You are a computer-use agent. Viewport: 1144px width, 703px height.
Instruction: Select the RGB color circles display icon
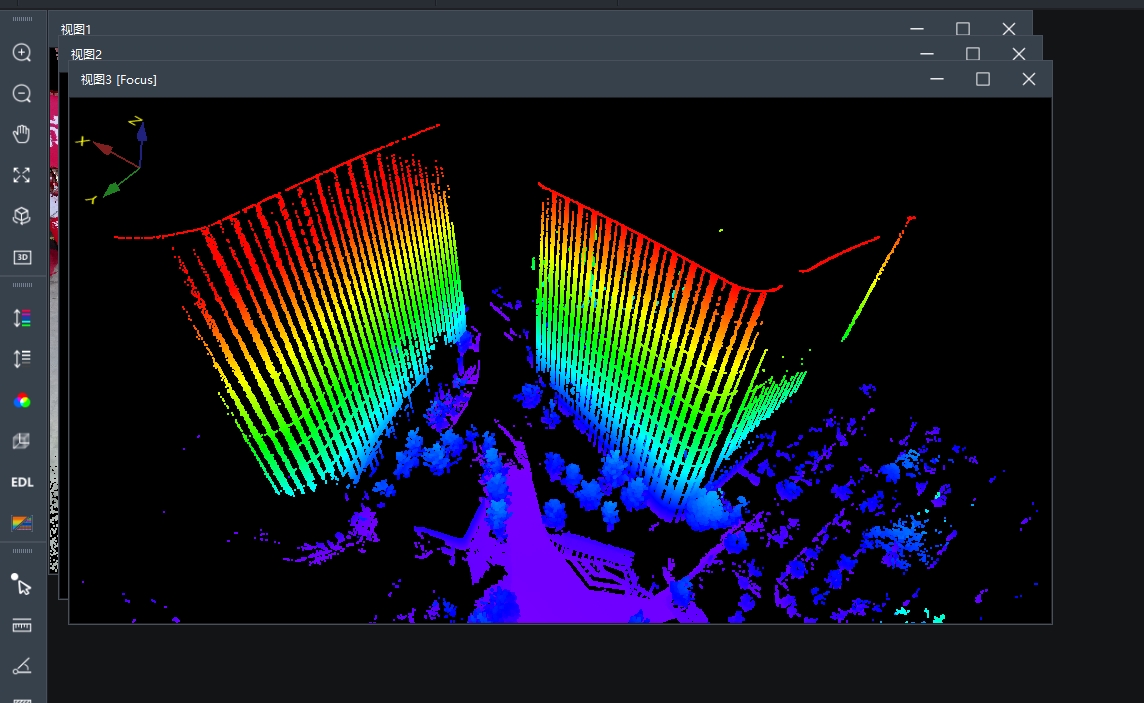pos(22,401)
